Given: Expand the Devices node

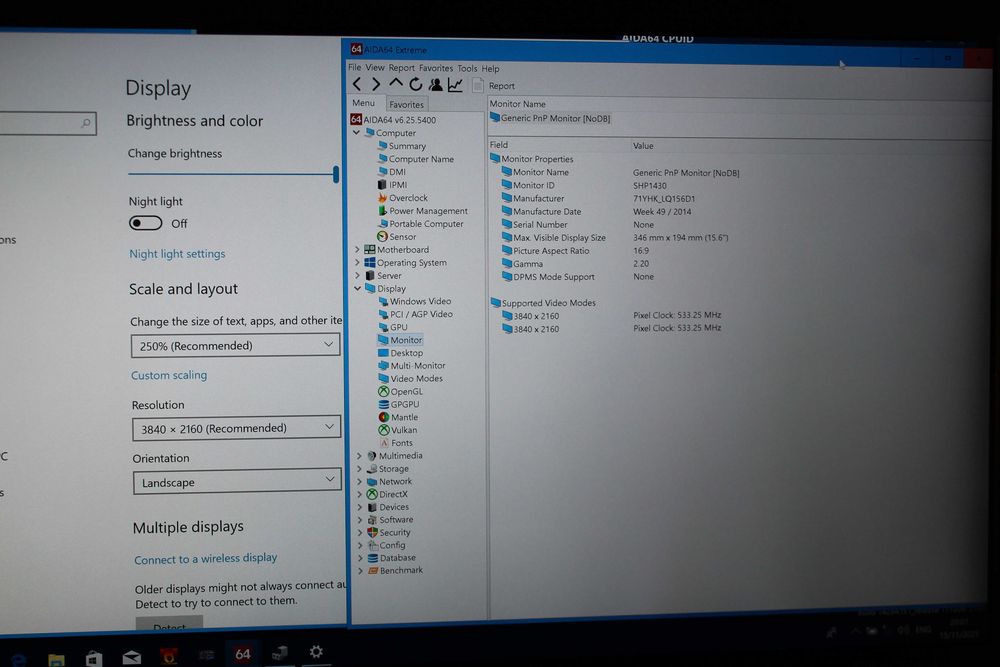Looking at the screenshot, I should click(360, 507).
